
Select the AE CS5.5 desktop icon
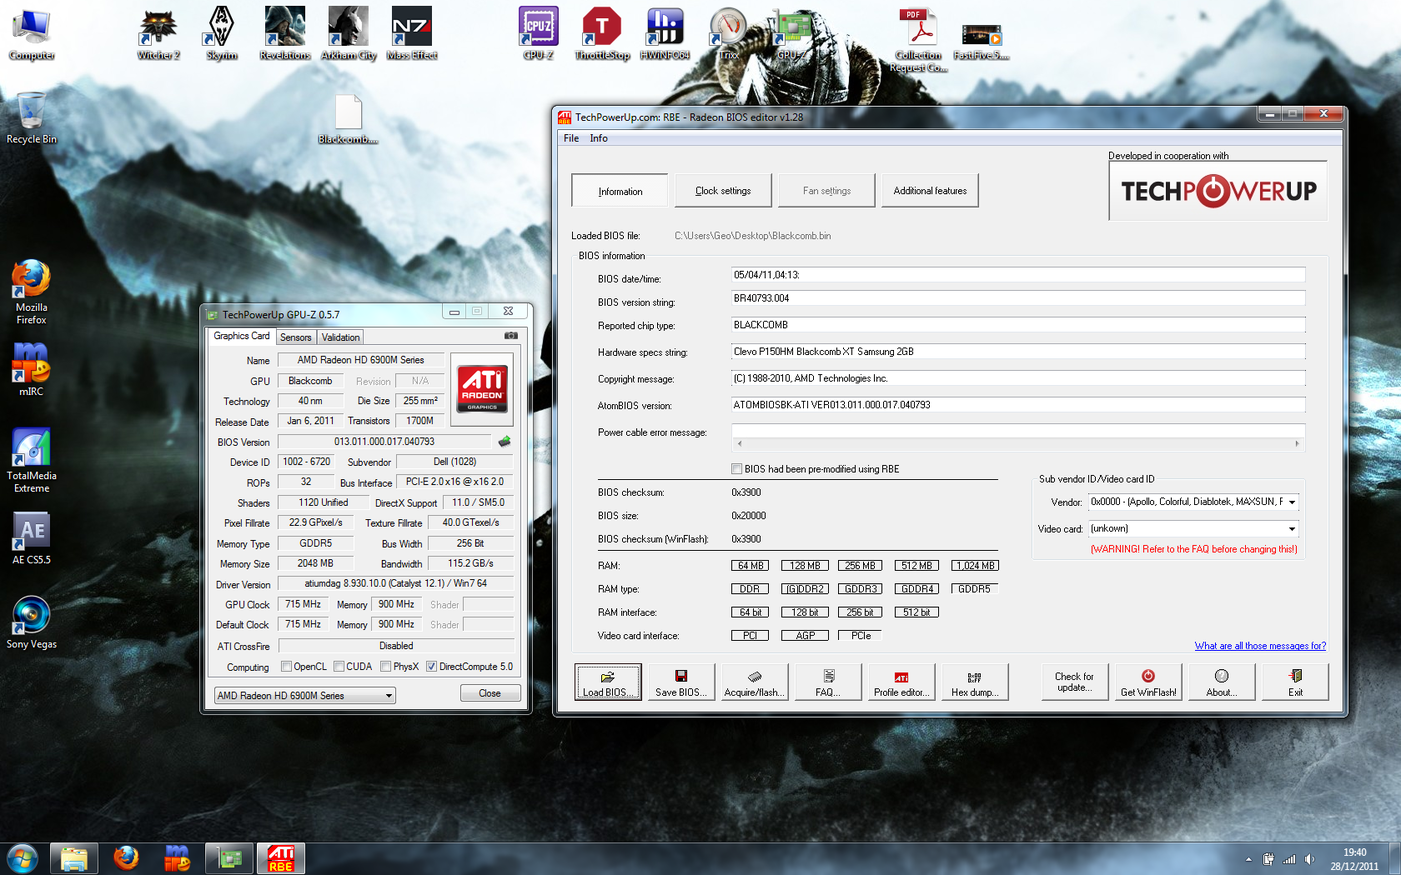click(31, 538)
